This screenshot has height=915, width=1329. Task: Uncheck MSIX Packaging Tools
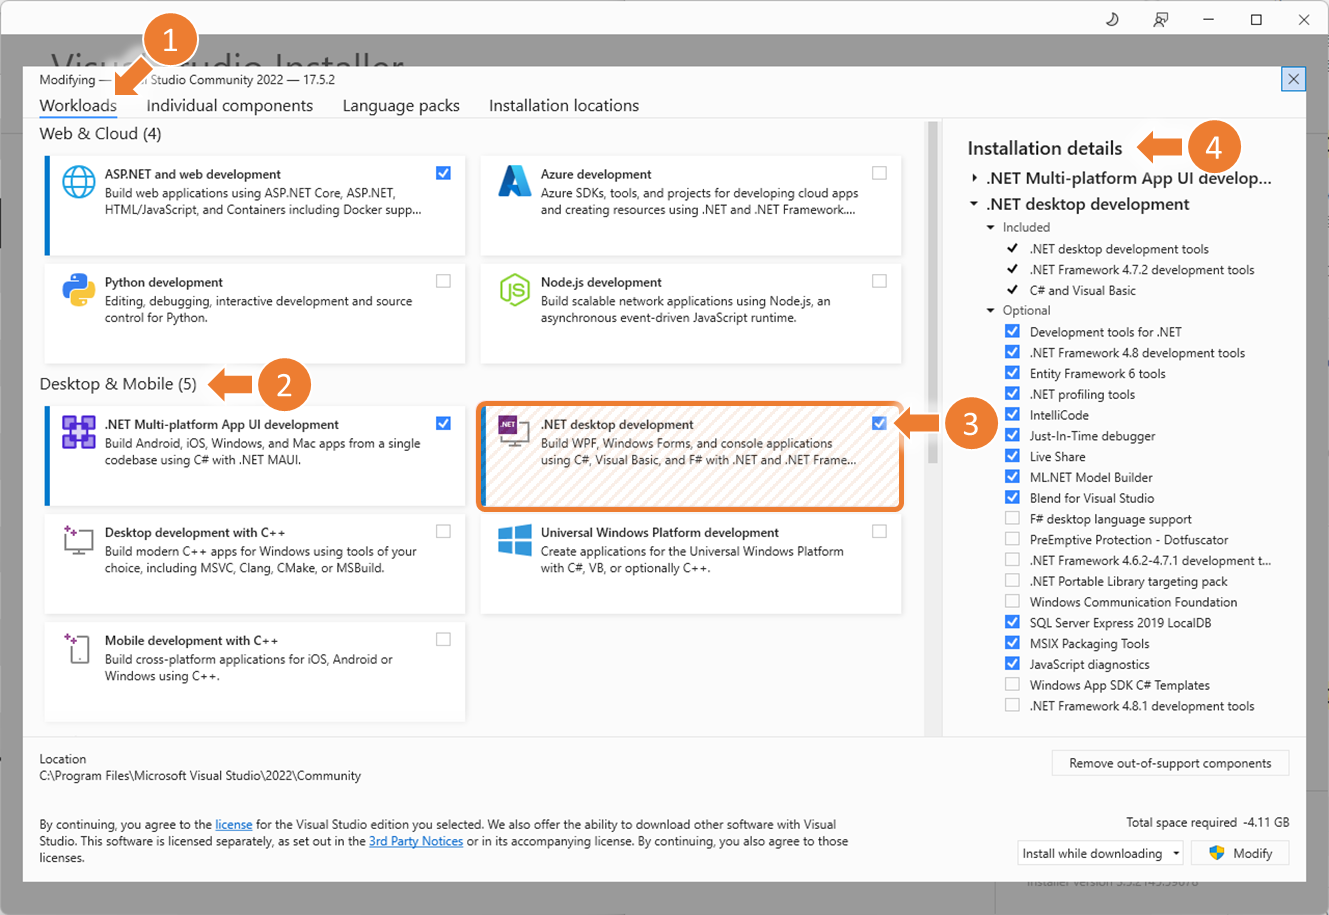tap(1012, 643)
